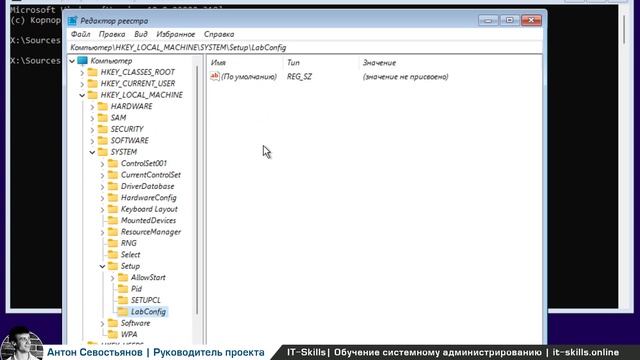Click the HKEY_LOCAL_MACHINE folder icon
This screenshot has width=640, height=360.
[x=93, y=95]
